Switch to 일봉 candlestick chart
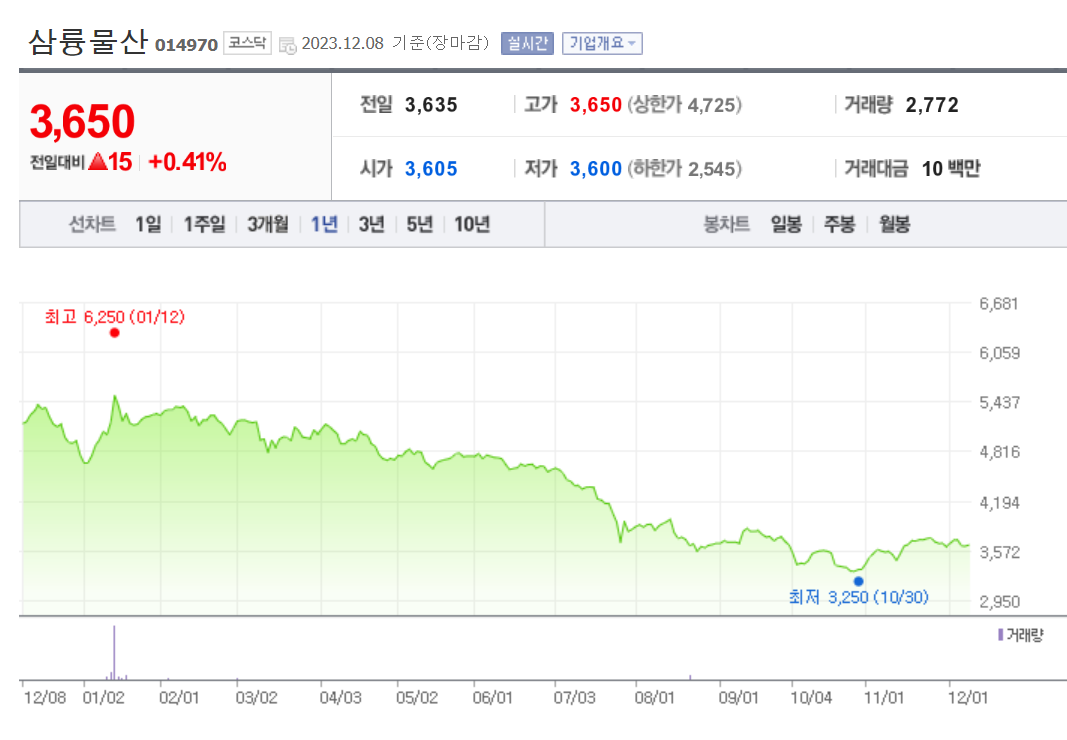The width and height of the screenshot is (1067, 740). (x=786, y=224)
